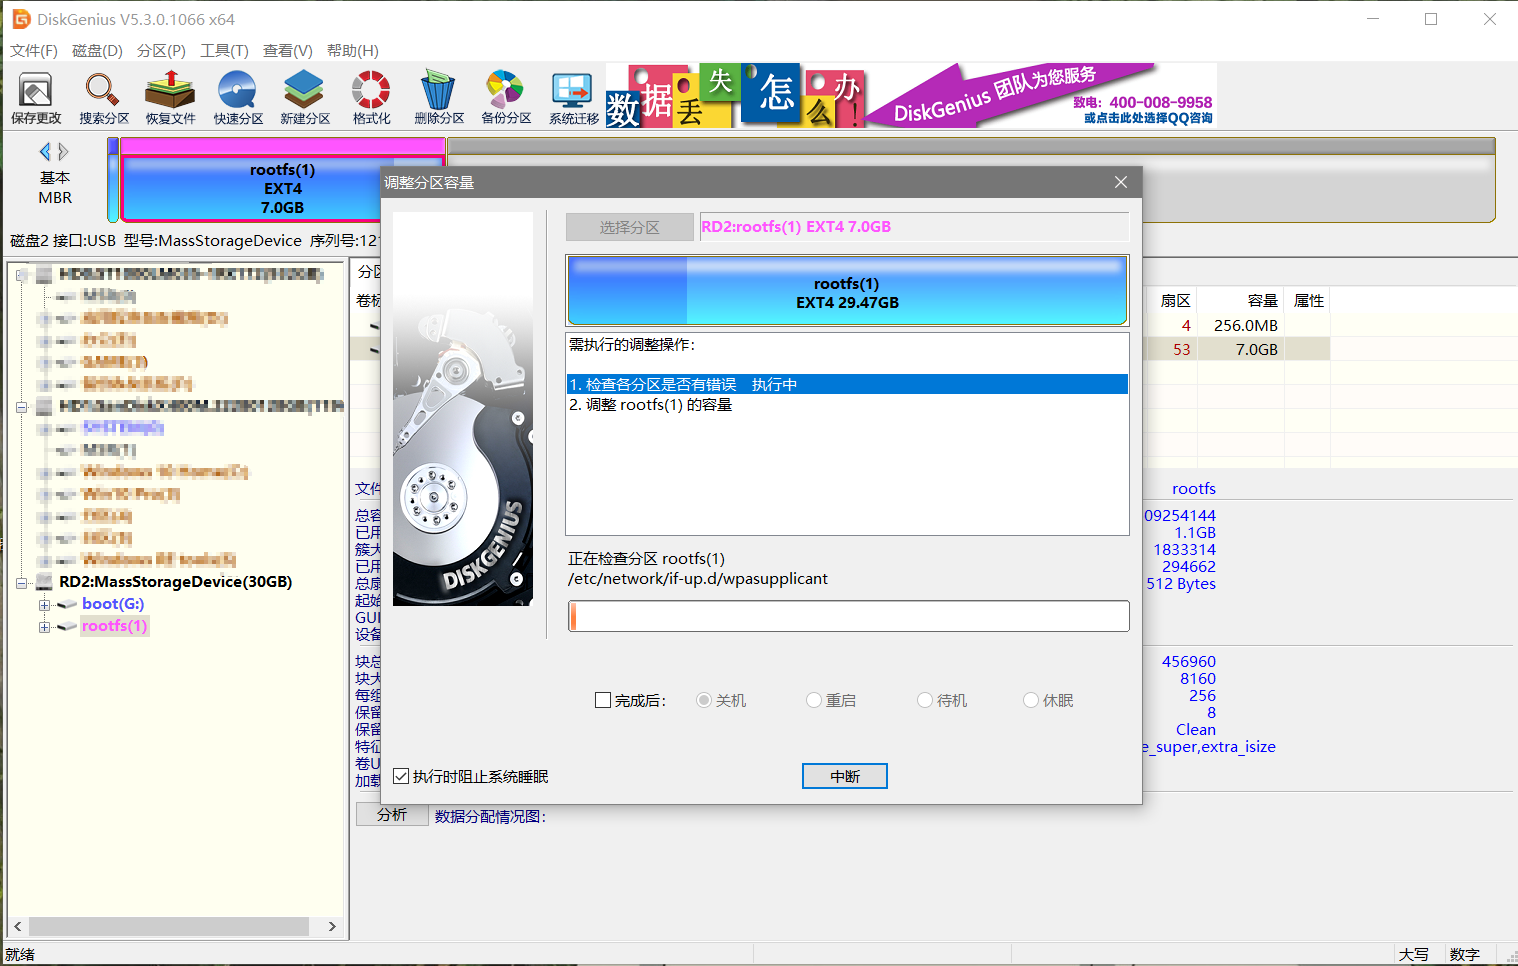Click the 分析 button
Viewport: 1518px width, 966px height.
point(392,815)
